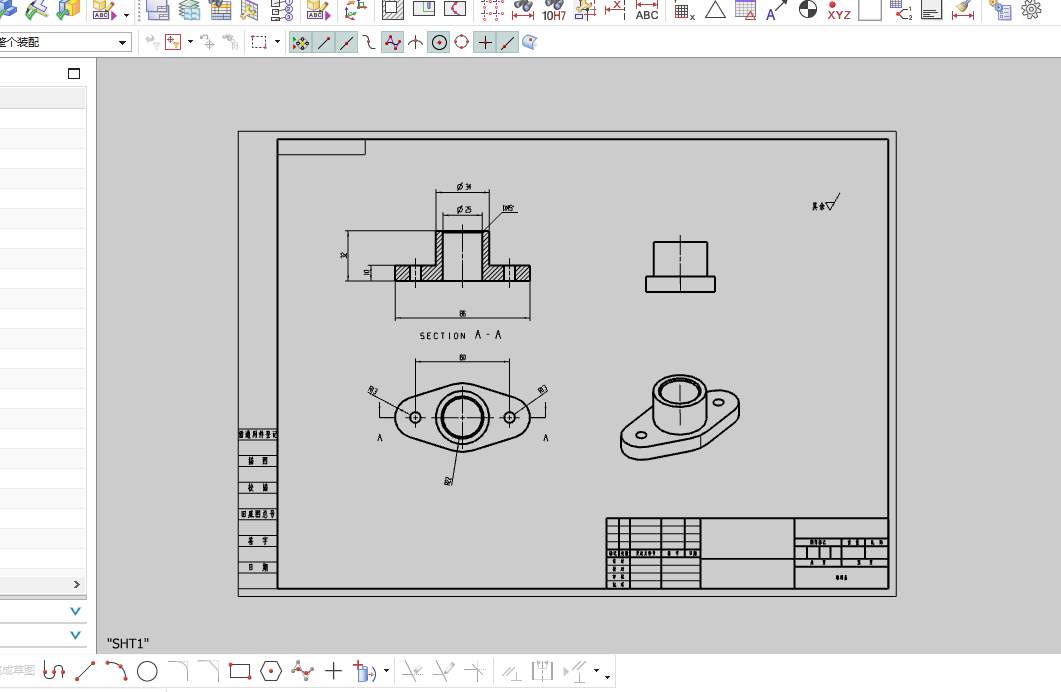Click the ABC text dimension icon

coord(647,11)
